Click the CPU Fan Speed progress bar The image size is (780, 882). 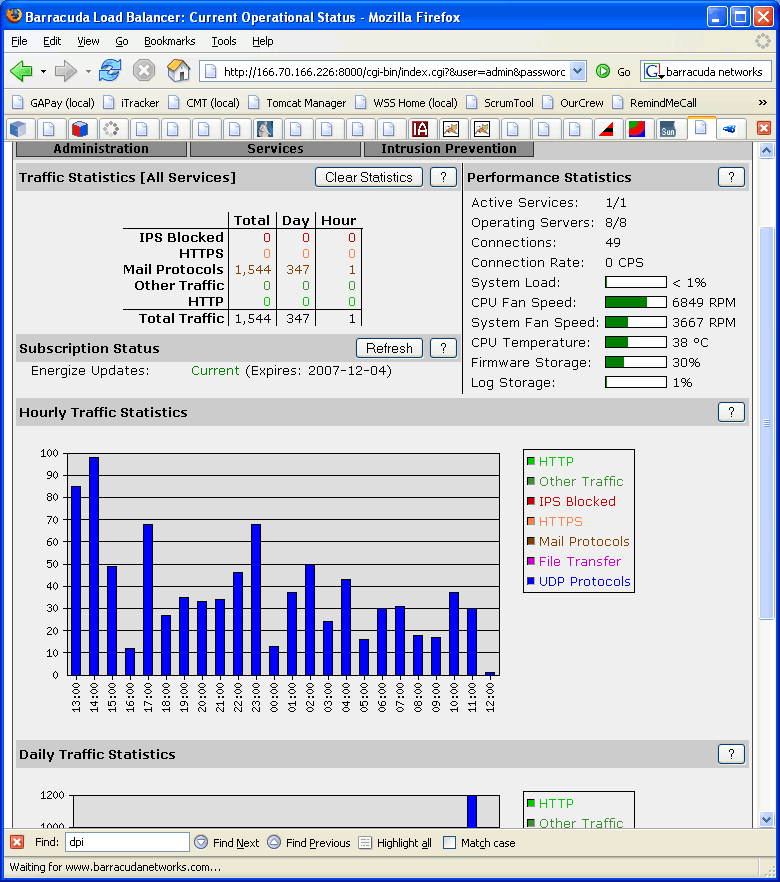(635, 302)
